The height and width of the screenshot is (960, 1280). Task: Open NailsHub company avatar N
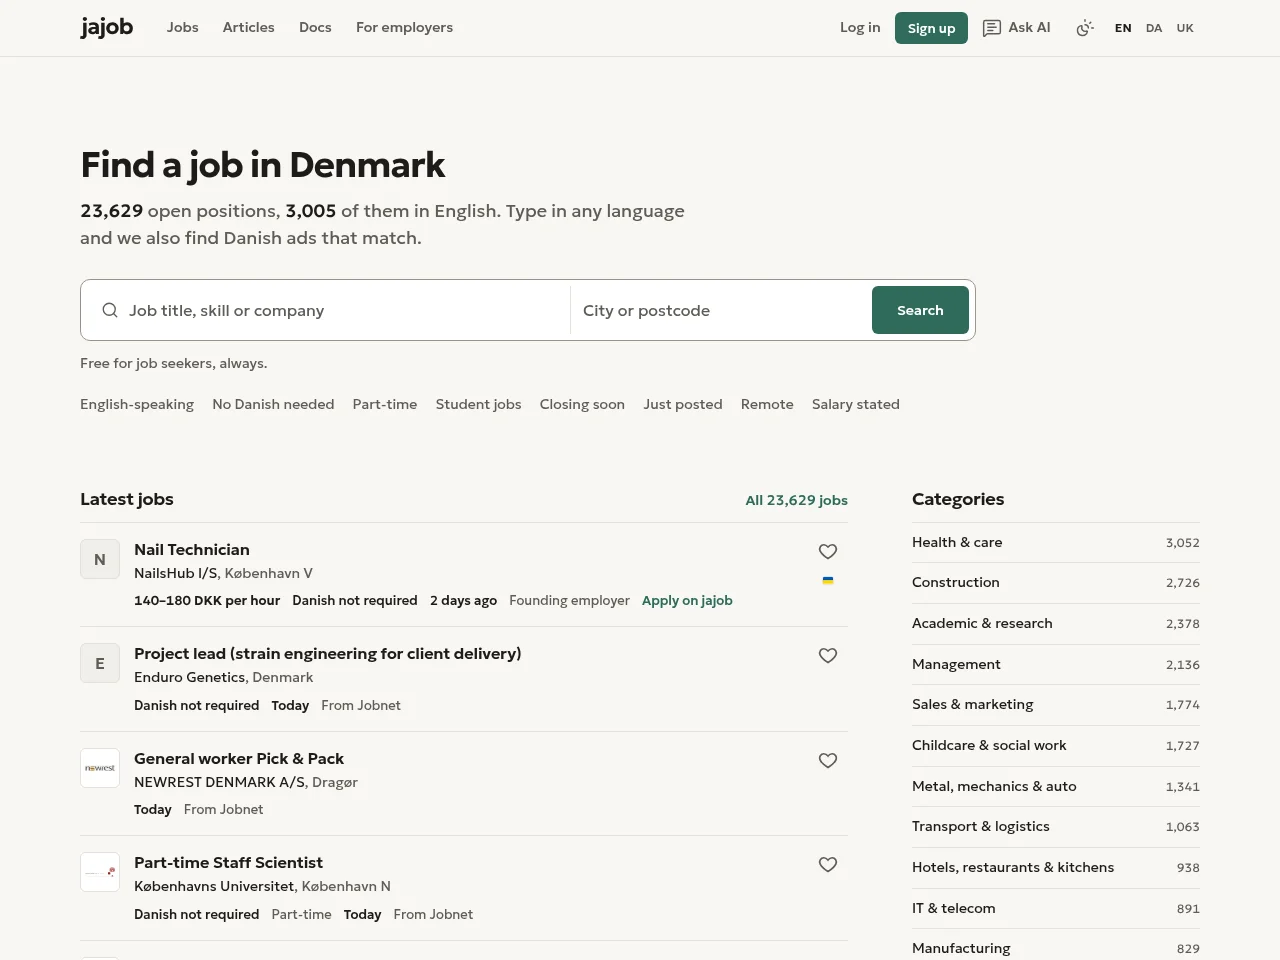[x=100, y=559]
